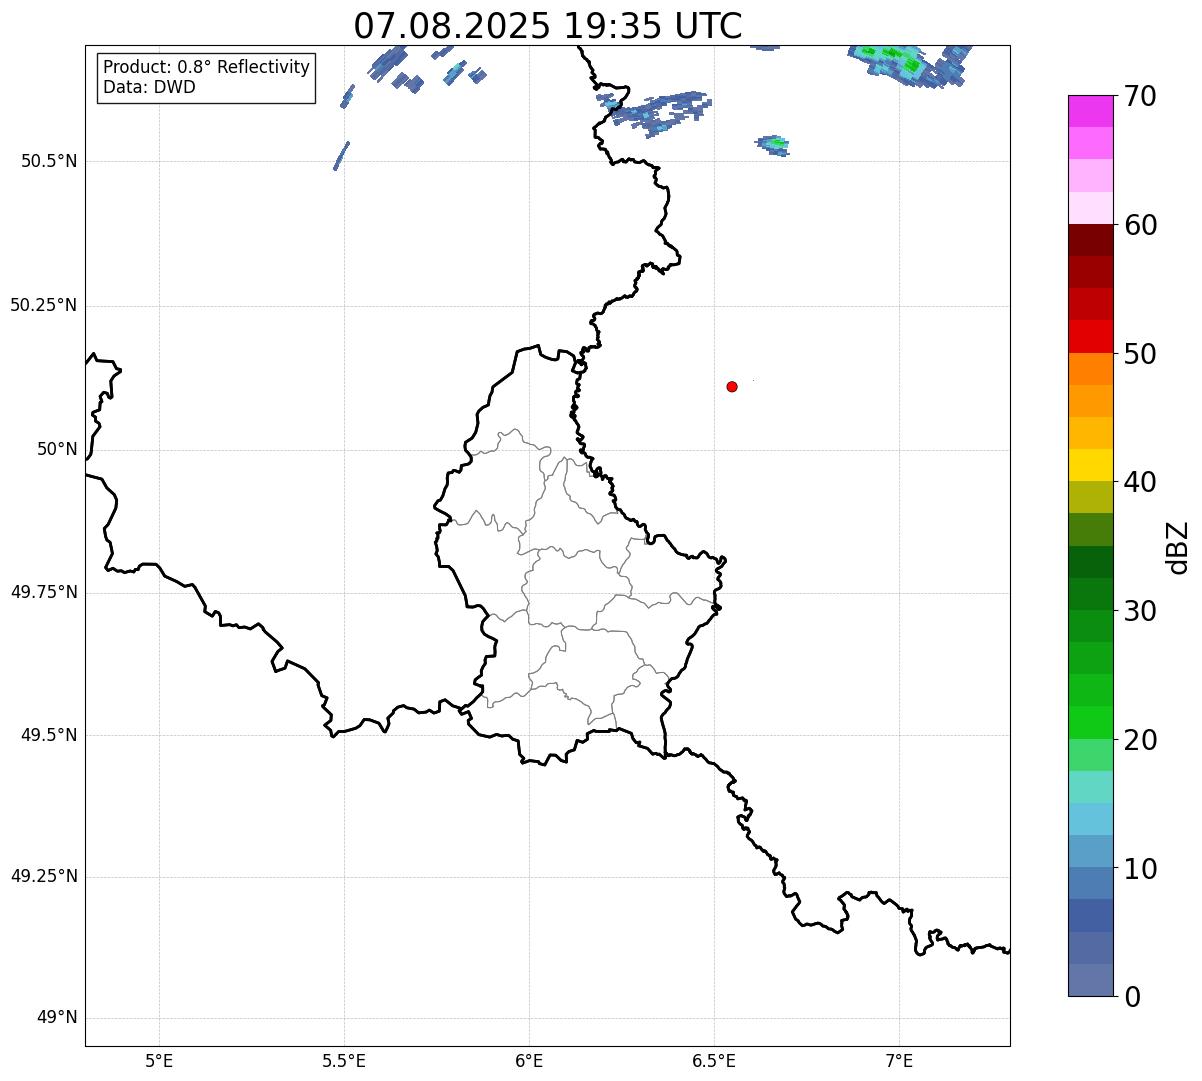Click the 5°E longitude label
Image resolution: width=1202 pixels, height=1081 pixels.
tap(159, 1060)
